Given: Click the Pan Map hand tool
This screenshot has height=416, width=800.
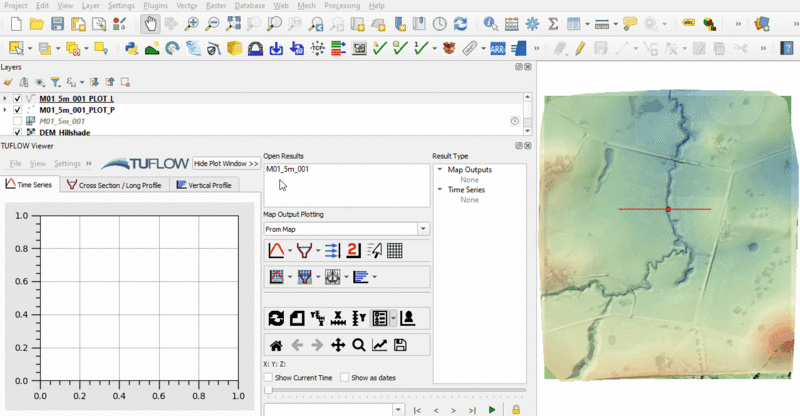Looking at the screenshot, I should (x=150, y=23).
